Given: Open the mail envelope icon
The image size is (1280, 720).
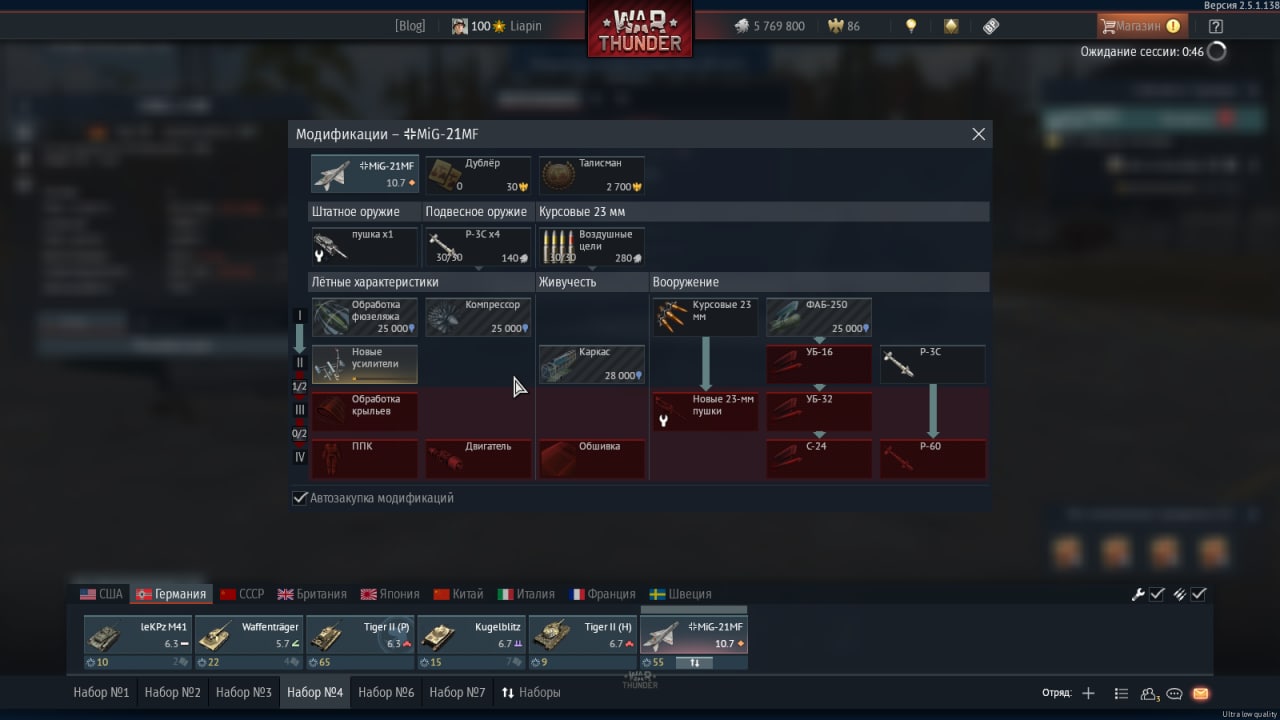Looking at the screenshot, I should click(1201, 693).
